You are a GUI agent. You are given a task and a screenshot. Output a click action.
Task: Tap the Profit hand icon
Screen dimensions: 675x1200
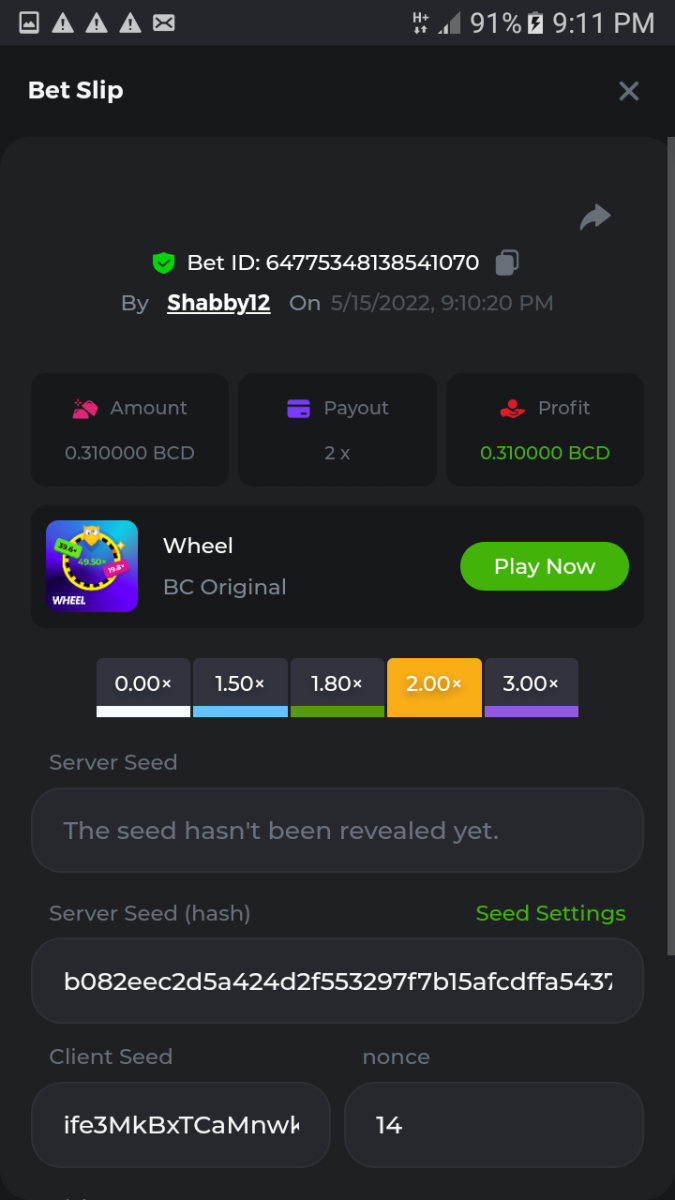tap(512, 408)
